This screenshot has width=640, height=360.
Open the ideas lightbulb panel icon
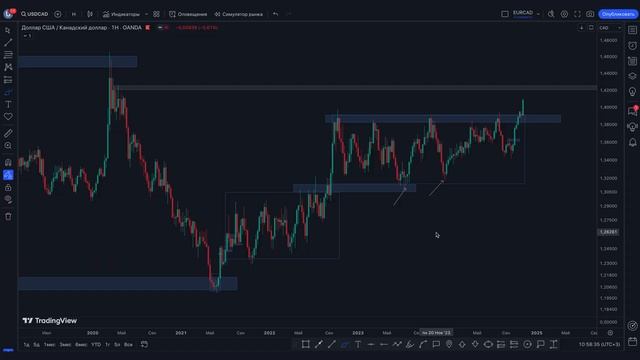point(632,92)
